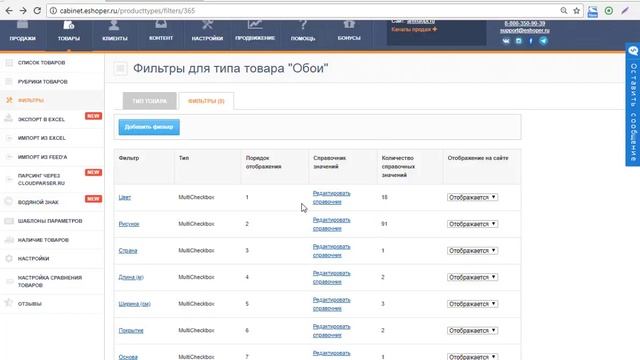Screen dimensions: 640x360
Task: Open the Контент section in top navigation
Action: (x=161, y=31)
